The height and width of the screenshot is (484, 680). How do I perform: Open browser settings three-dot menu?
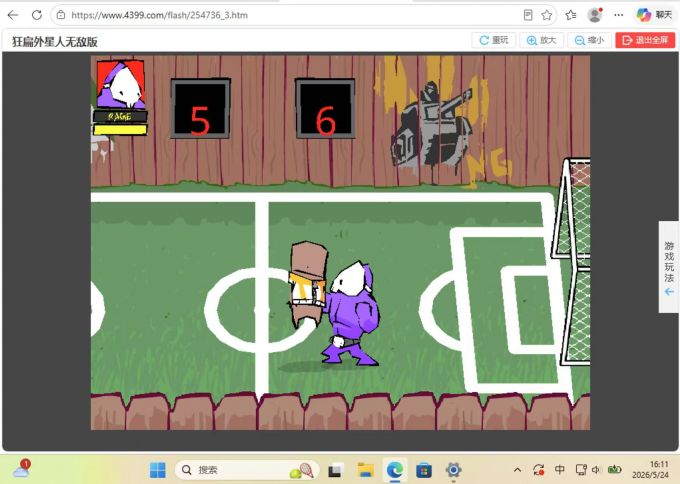click(x=619, y=15)
